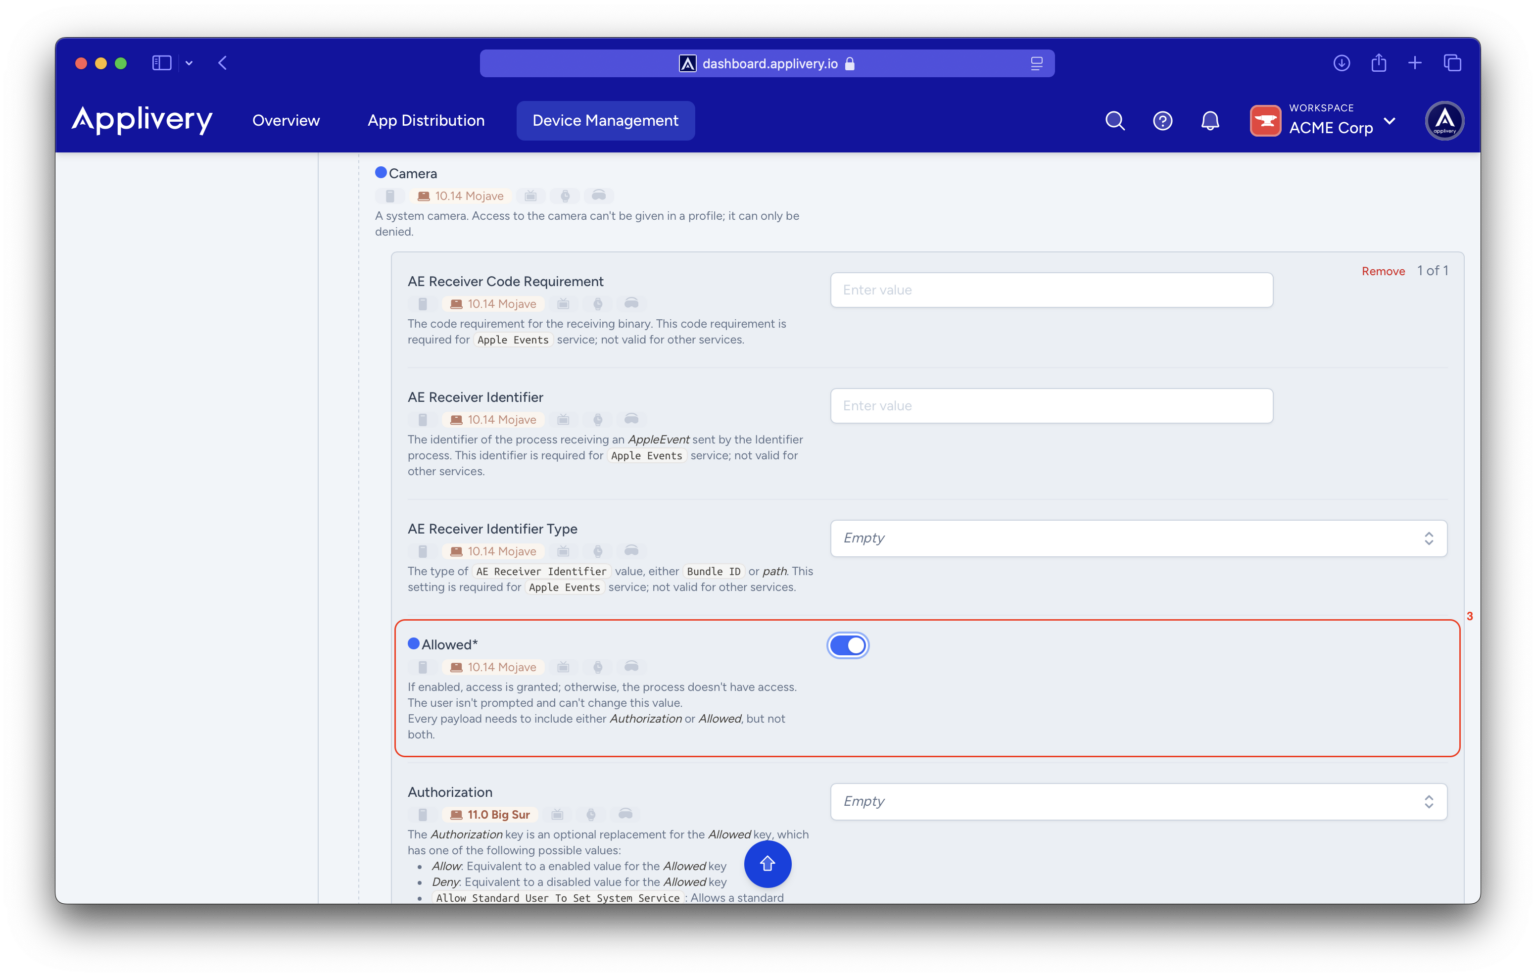1536x977 pixels.
Task: Toggle the Safari sidebar
Action: tap(162, 63)
